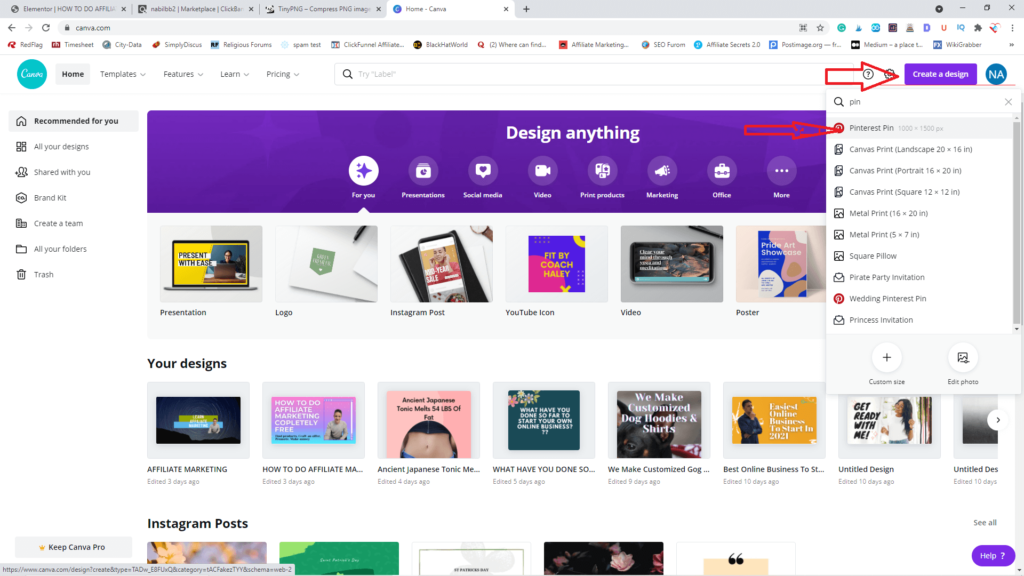Select the For you category icon
The image size is (1024, 576).
363,171
